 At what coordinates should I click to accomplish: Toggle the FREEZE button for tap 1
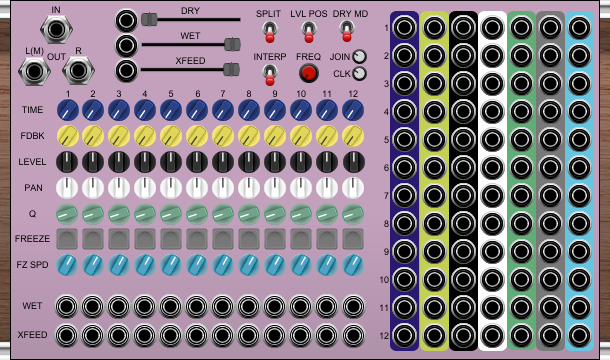pyautogui.click(x=67, y=239)
